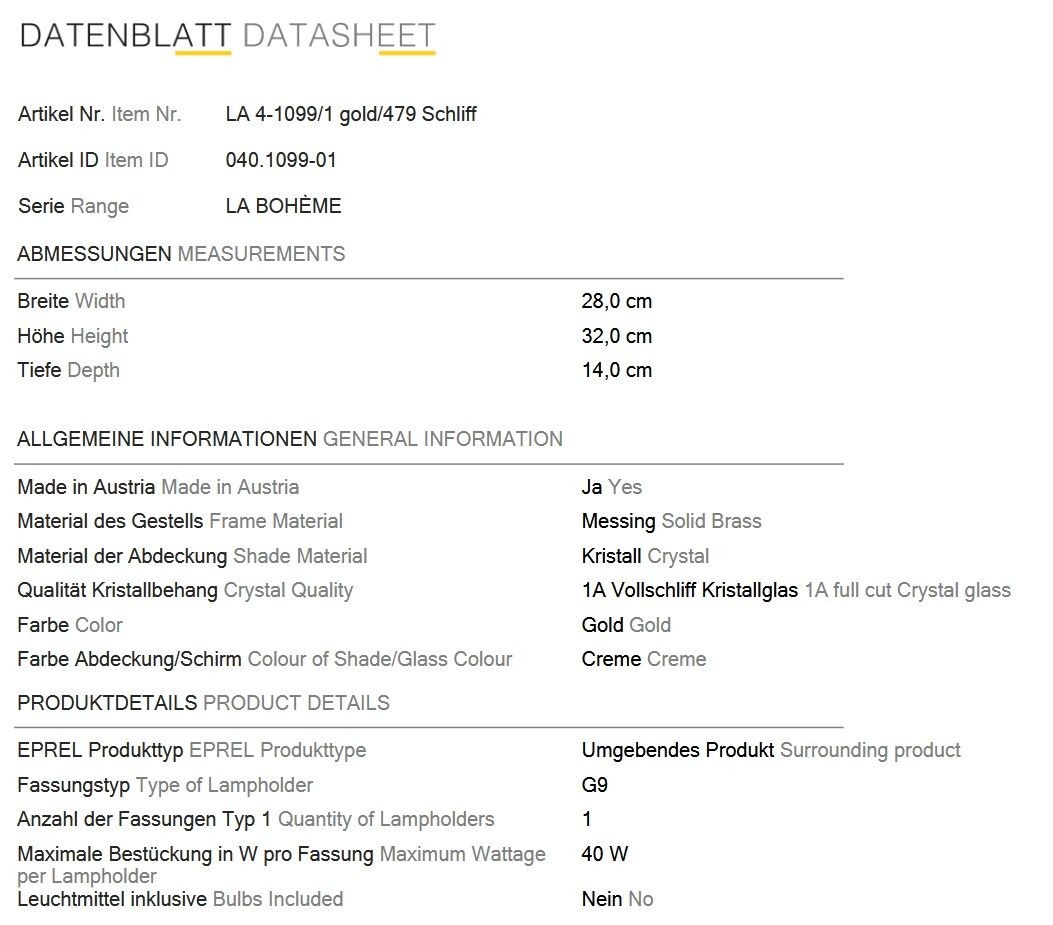
Task: Click the Made in Austria Ja Yes value
Action: [x=612, y=487]
